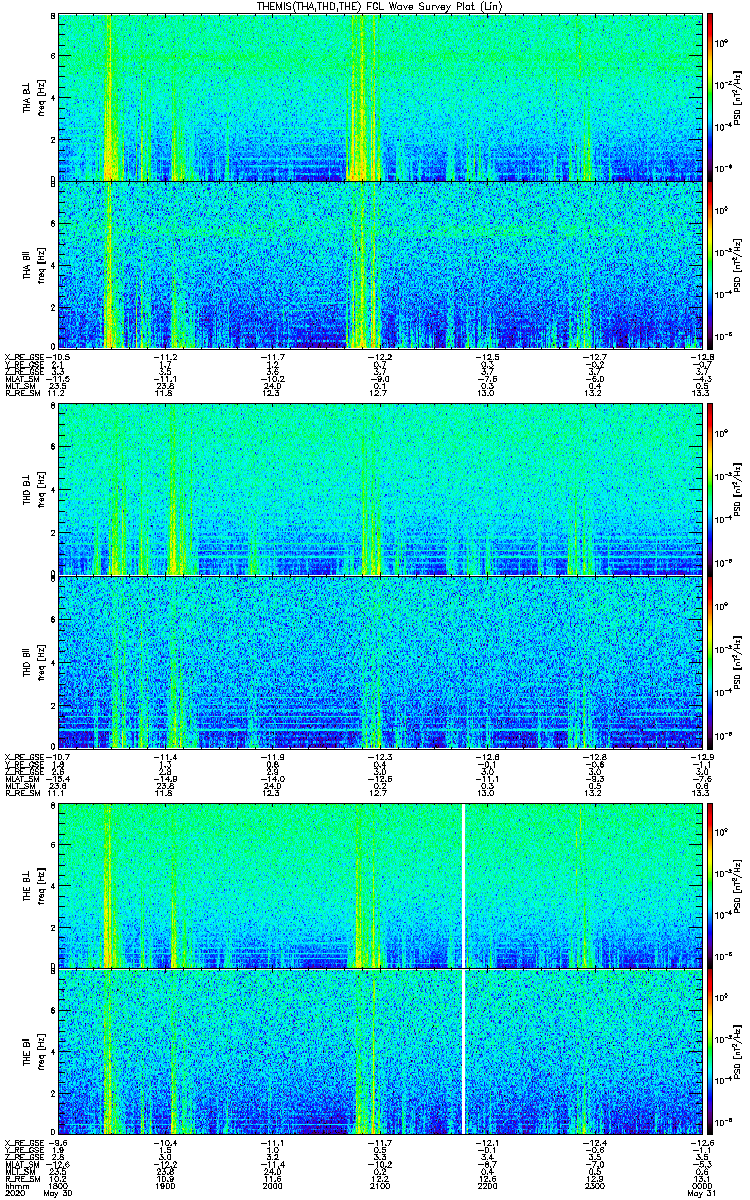Click the THA B-parallel PSD color bar
Image resolution: width=750 pixels, height=1200 pixels.
coord(710,264)
